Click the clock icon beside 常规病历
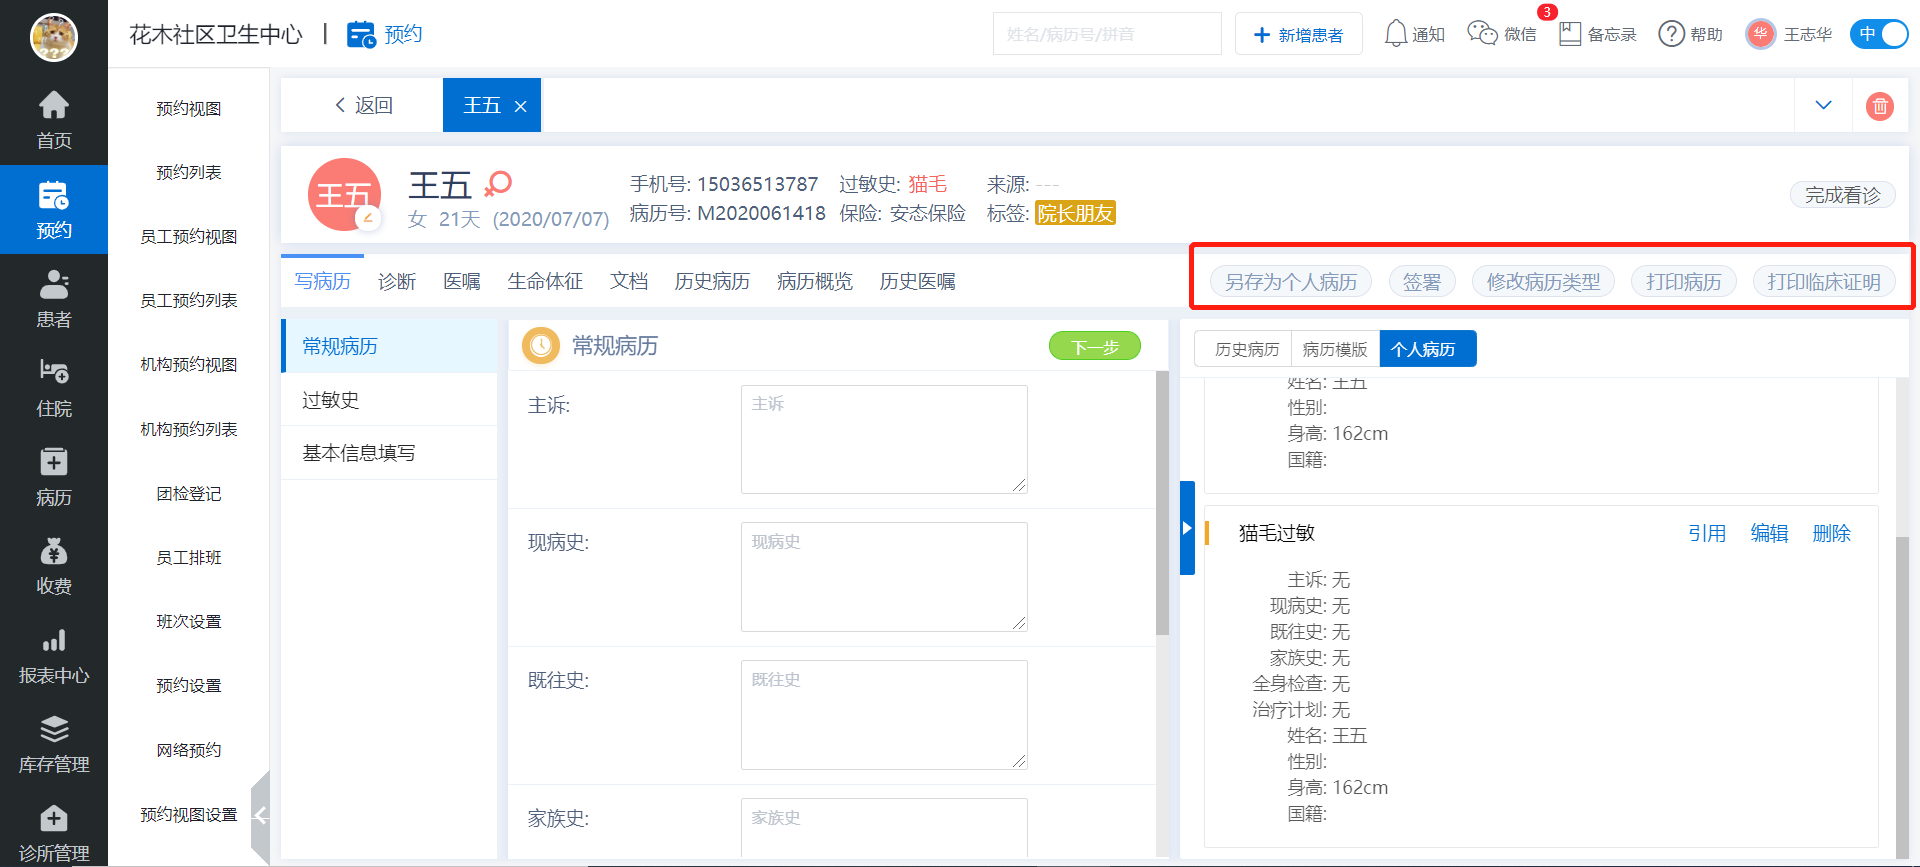Viewport: 1920px width, 867px height. [x=541, y=346]
